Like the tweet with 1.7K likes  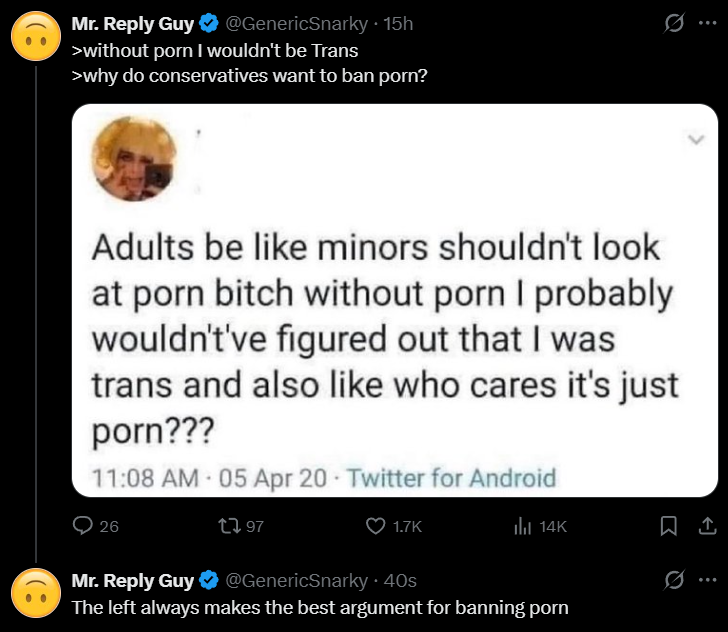coord(376,526)
